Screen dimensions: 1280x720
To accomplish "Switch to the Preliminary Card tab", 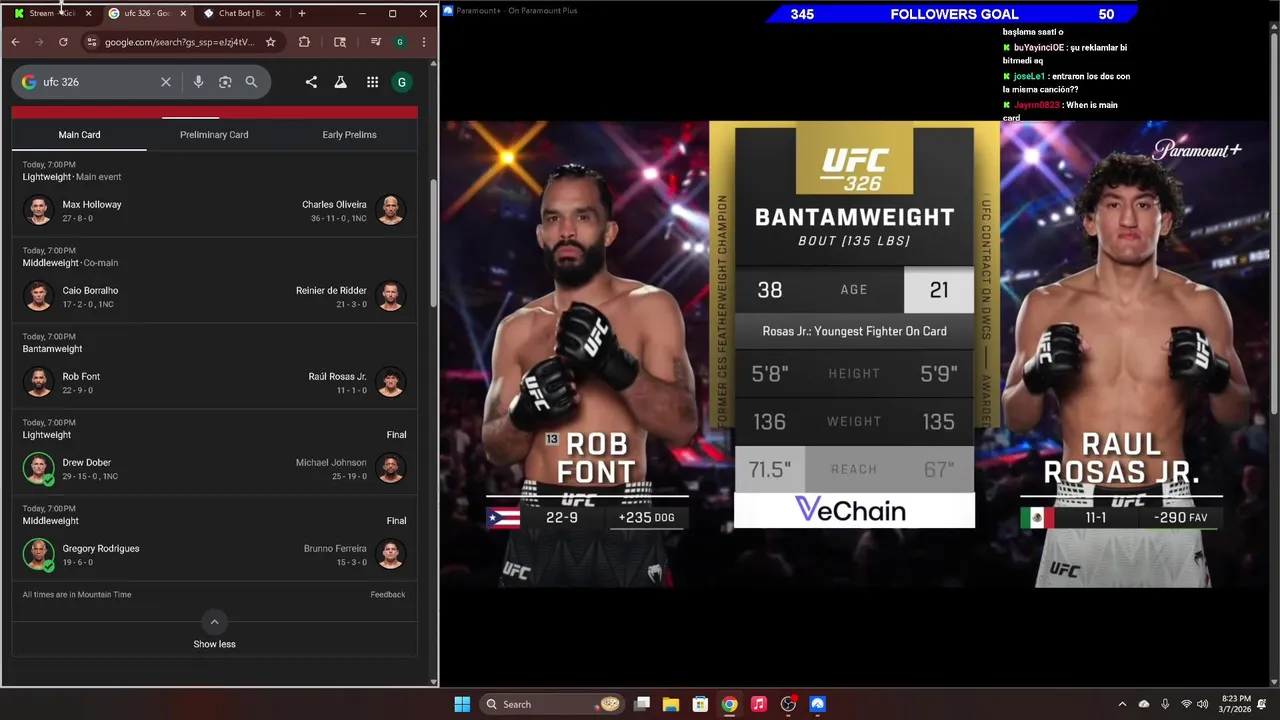I will point(214,135).
